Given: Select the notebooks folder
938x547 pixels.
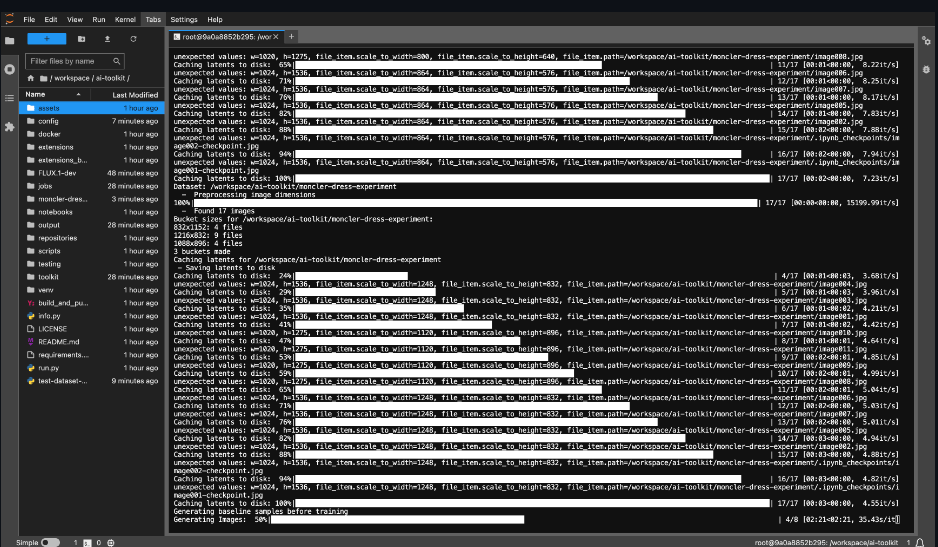Looking at the screenshot, I should coord(92,212).
